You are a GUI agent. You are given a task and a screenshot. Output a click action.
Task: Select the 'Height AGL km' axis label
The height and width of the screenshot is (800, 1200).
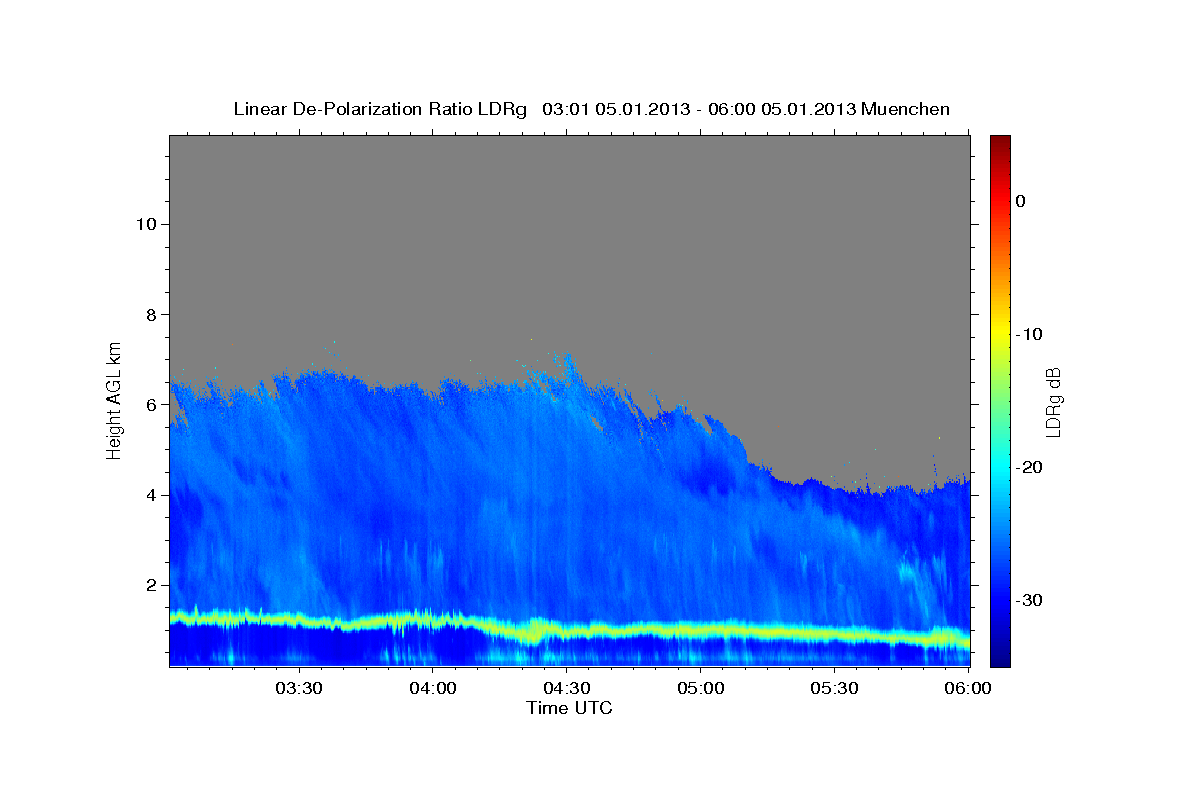pos(115,399)
